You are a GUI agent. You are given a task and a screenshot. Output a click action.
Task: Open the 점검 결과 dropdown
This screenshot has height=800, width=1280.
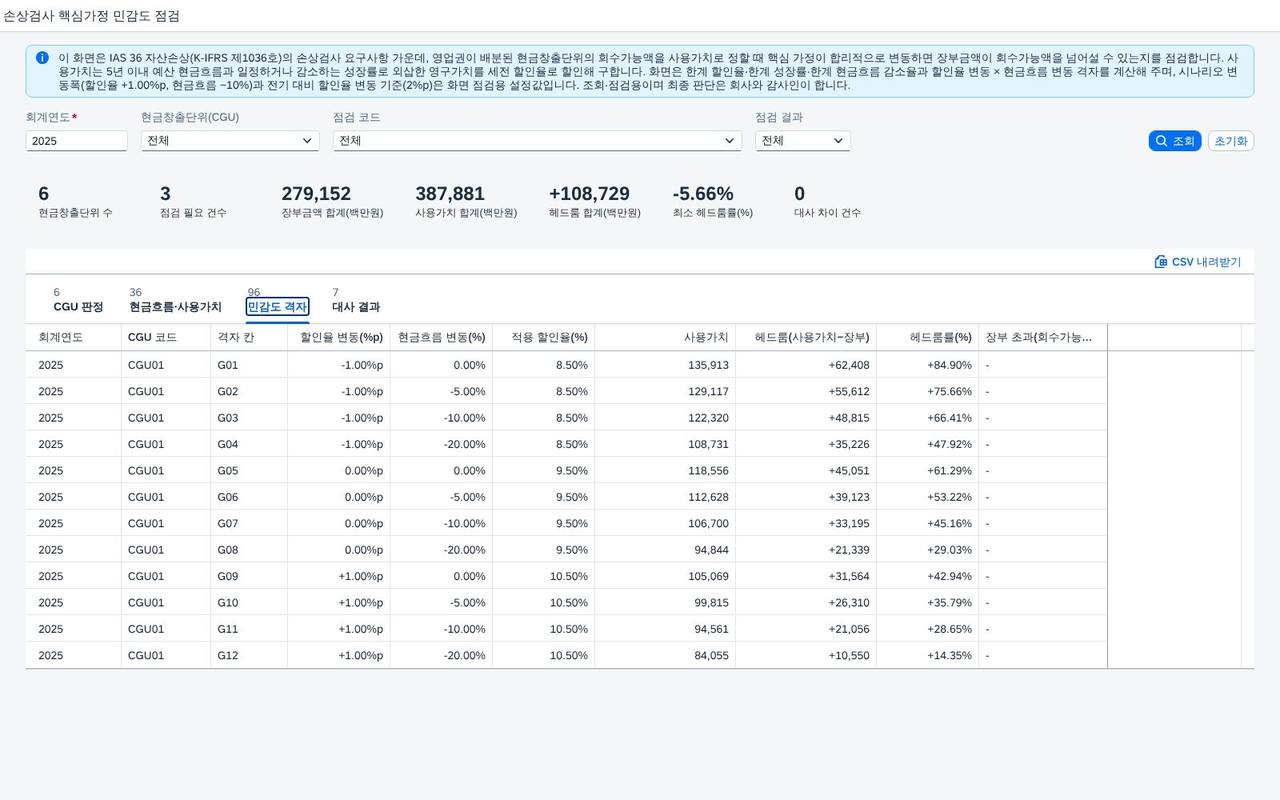(803, 141)
